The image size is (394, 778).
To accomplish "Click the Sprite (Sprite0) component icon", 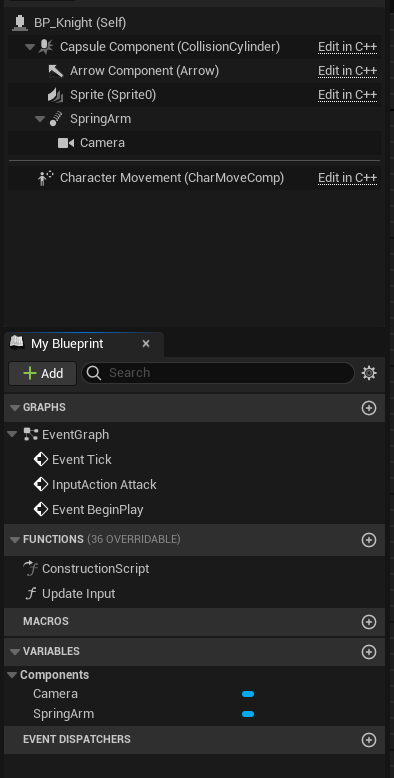I will point(55,95).
